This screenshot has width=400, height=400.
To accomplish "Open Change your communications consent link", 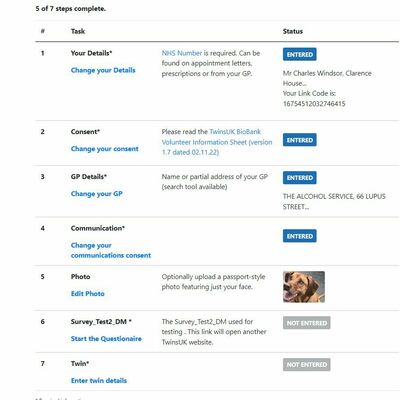I will 111,250.
